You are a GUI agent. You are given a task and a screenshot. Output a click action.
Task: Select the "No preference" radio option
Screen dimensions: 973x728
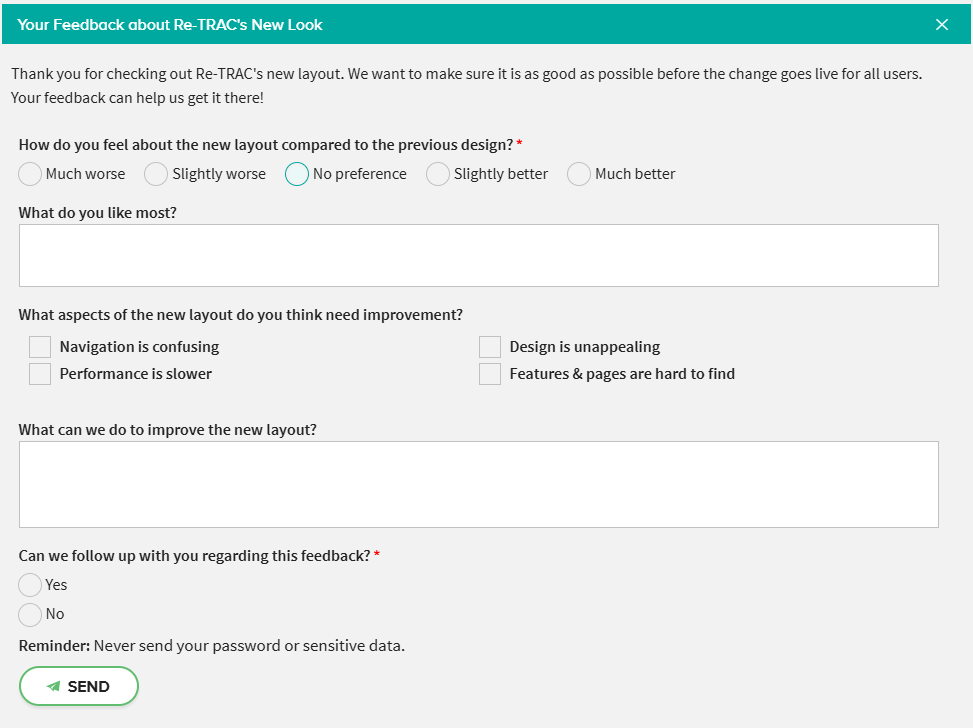(297, 174)
